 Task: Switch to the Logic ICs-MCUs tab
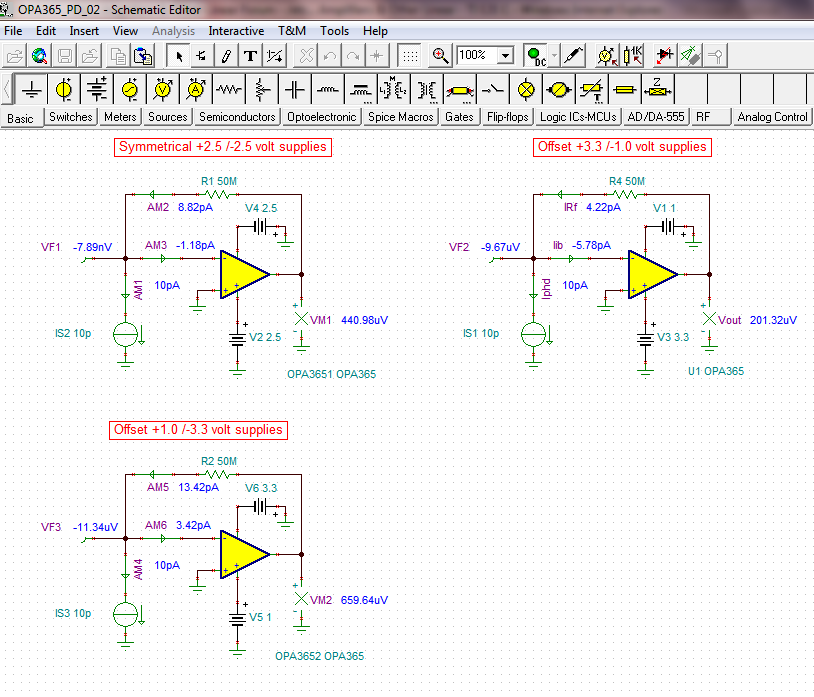(578, 117)
